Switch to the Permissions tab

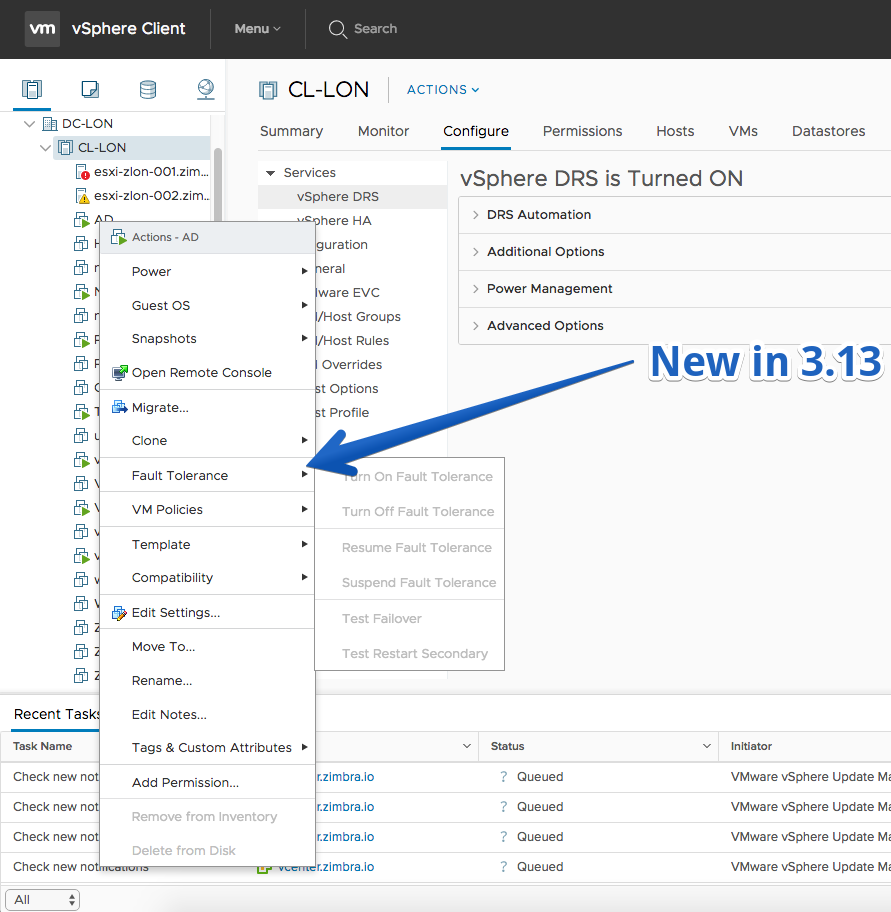click(582, 131)
